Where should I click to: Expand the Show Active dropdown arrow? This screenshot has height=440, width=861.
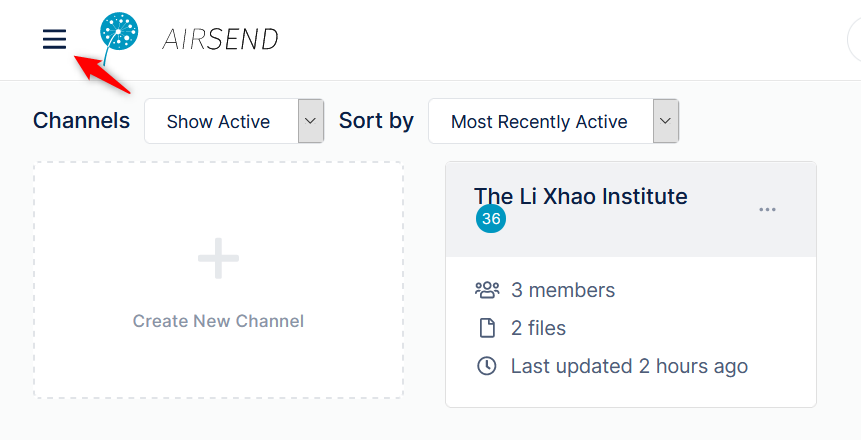pyautogui.click(x=311, y=121)
